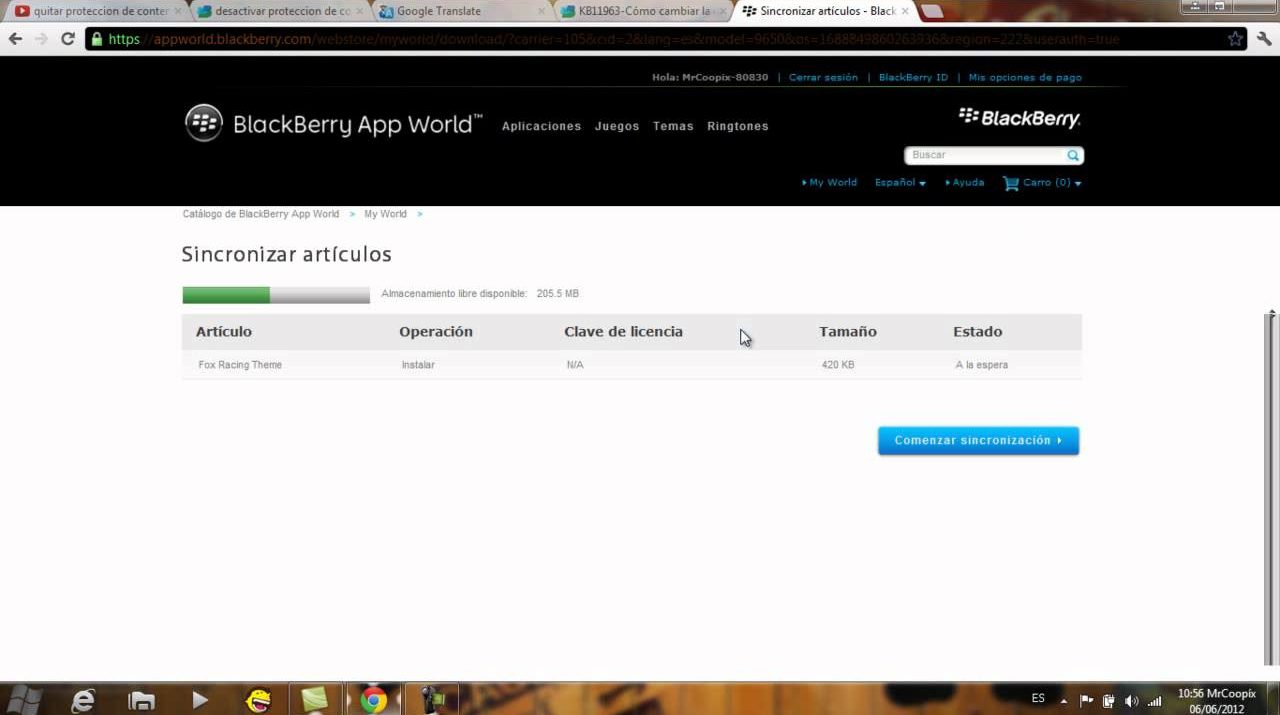1280x715 pixels.
Task: Bookmark this page with the star icon
Action: (1235, 39)
